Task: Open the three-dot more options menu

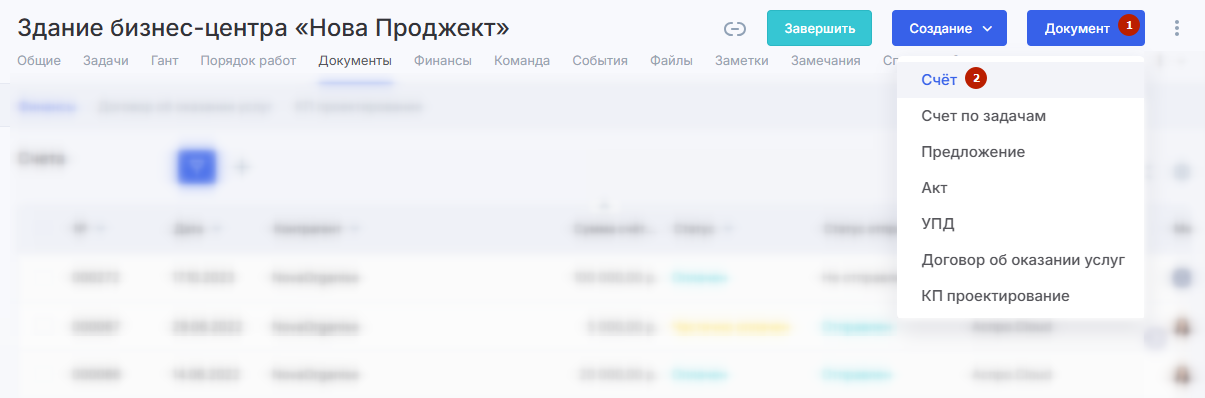Action: [1177, 28]
